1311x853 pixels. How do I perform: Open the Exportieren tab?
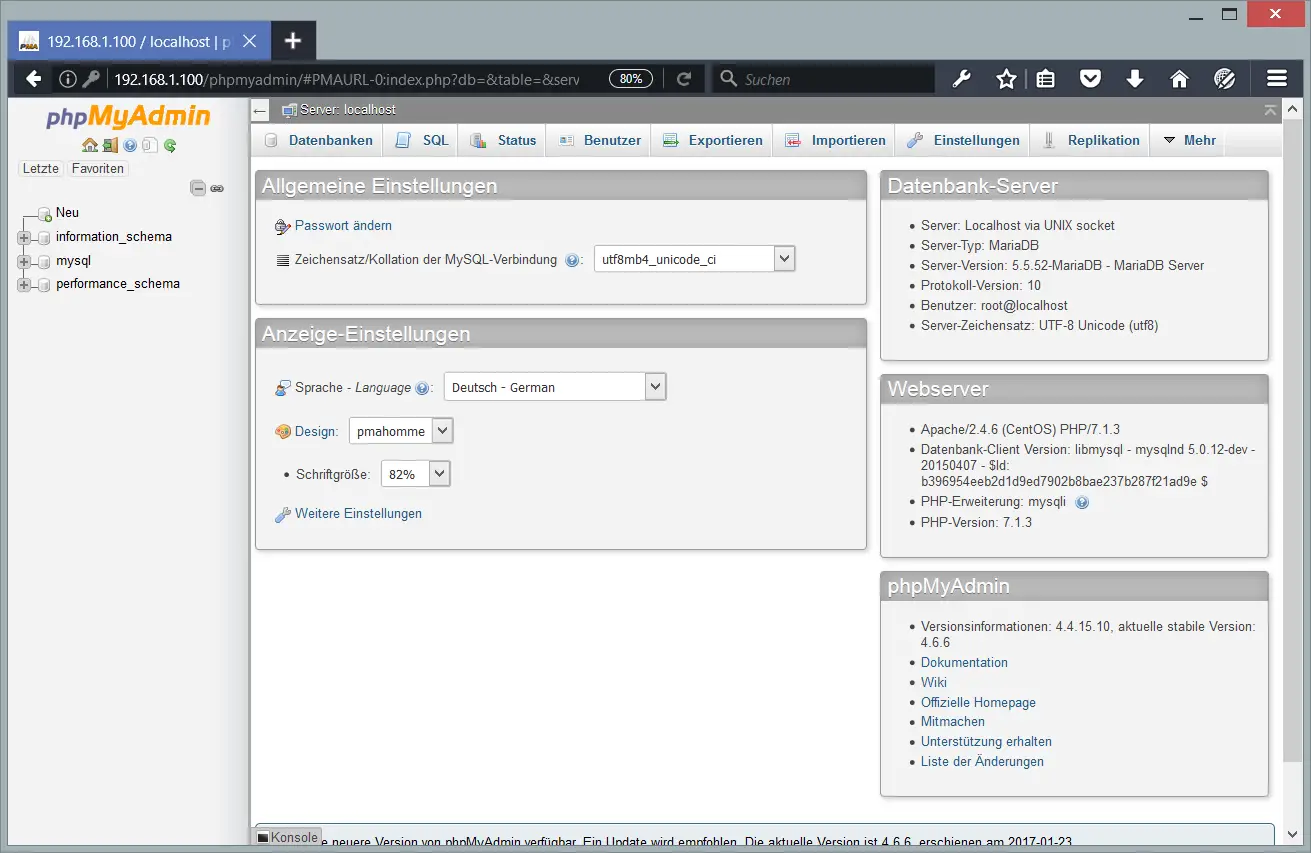pos(712,140)
